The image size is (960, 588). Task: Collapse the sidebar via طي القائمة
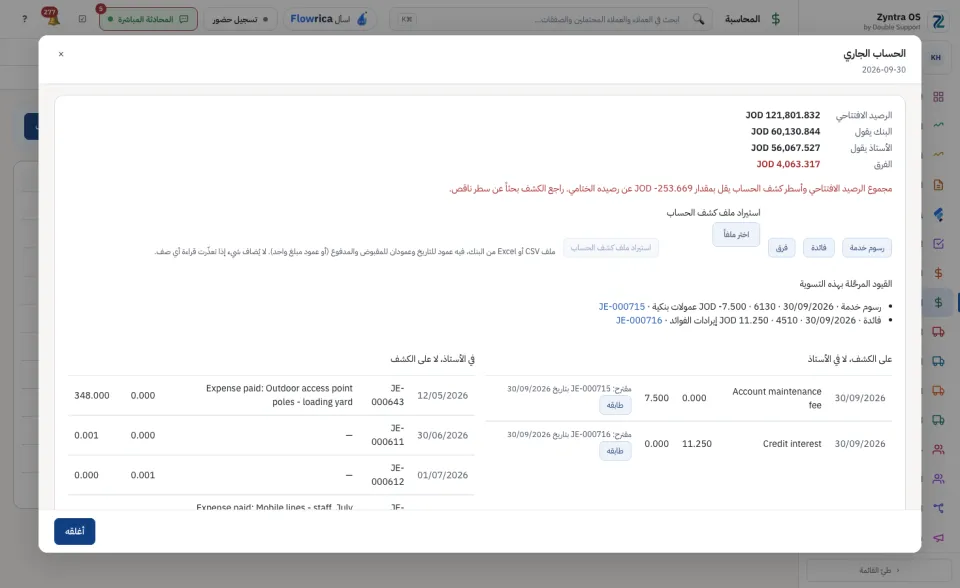pyautogui.click(x=879, y=570)
